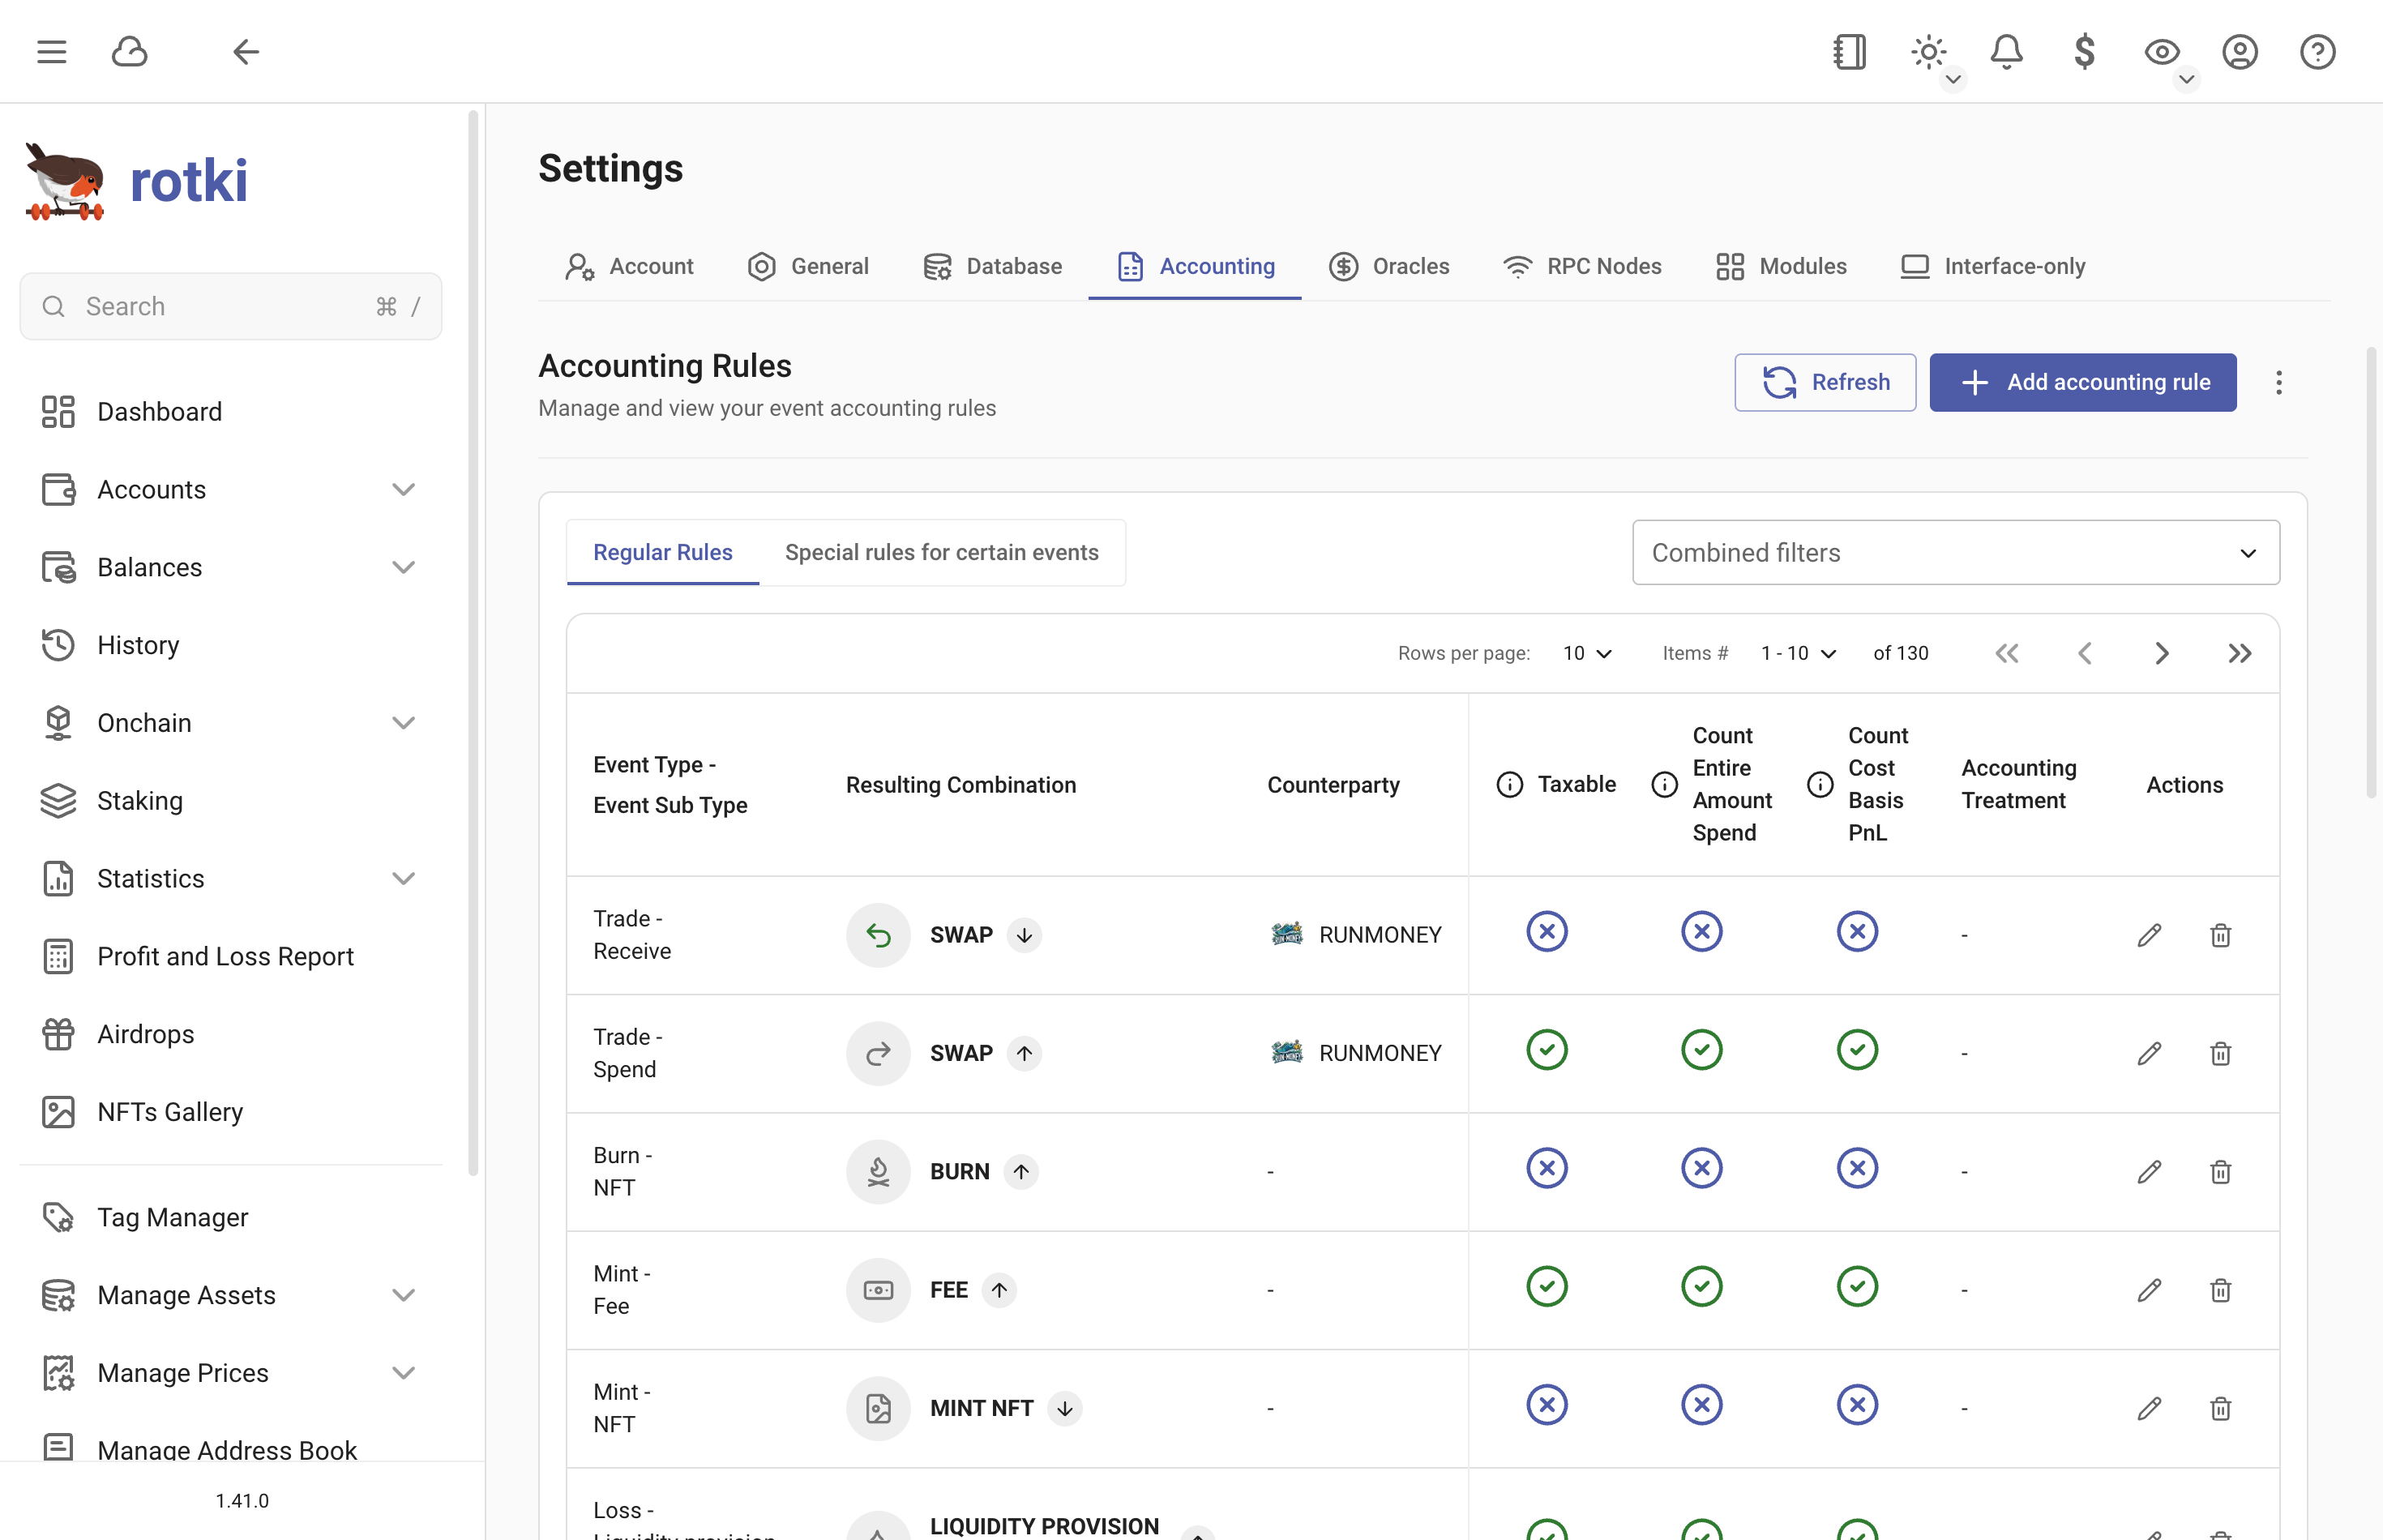Open NFTs Gallery

pos(231,1112)
